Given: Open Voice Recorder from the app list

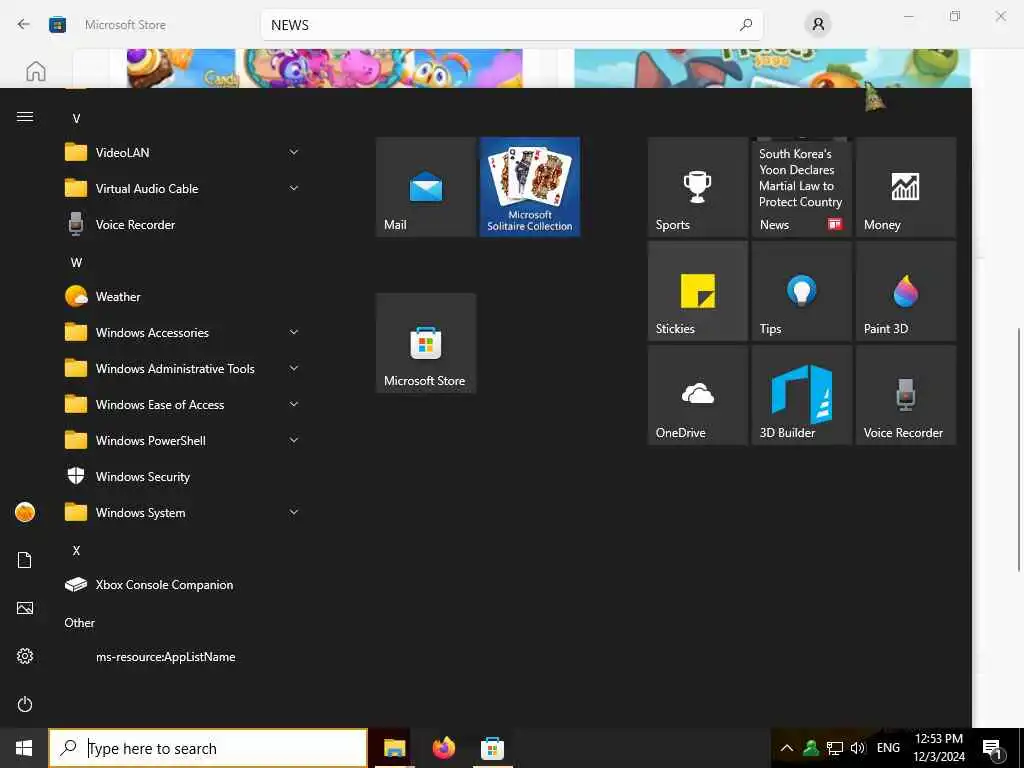Looking at the screenshot, I should coord(182,225).
